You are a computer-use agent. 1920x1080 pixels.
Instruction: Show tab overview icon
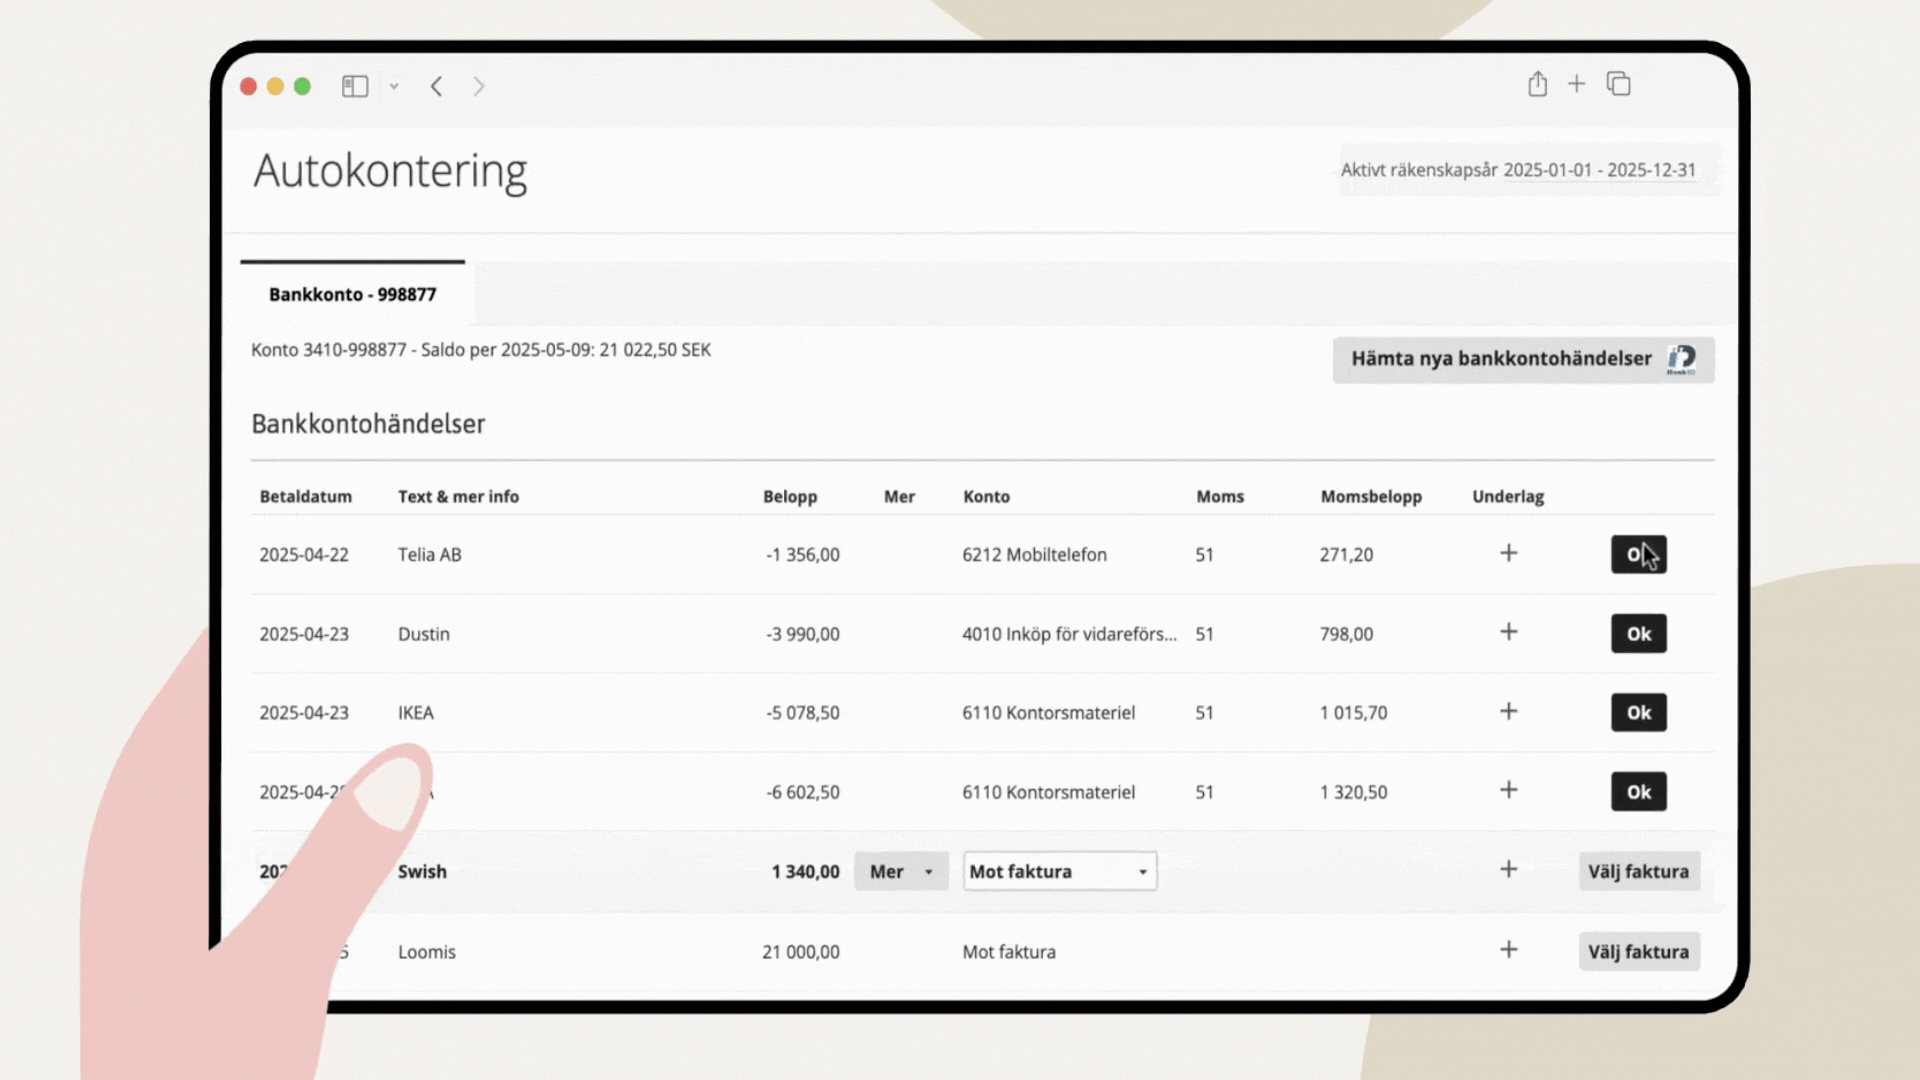[x=1618, y=84]
